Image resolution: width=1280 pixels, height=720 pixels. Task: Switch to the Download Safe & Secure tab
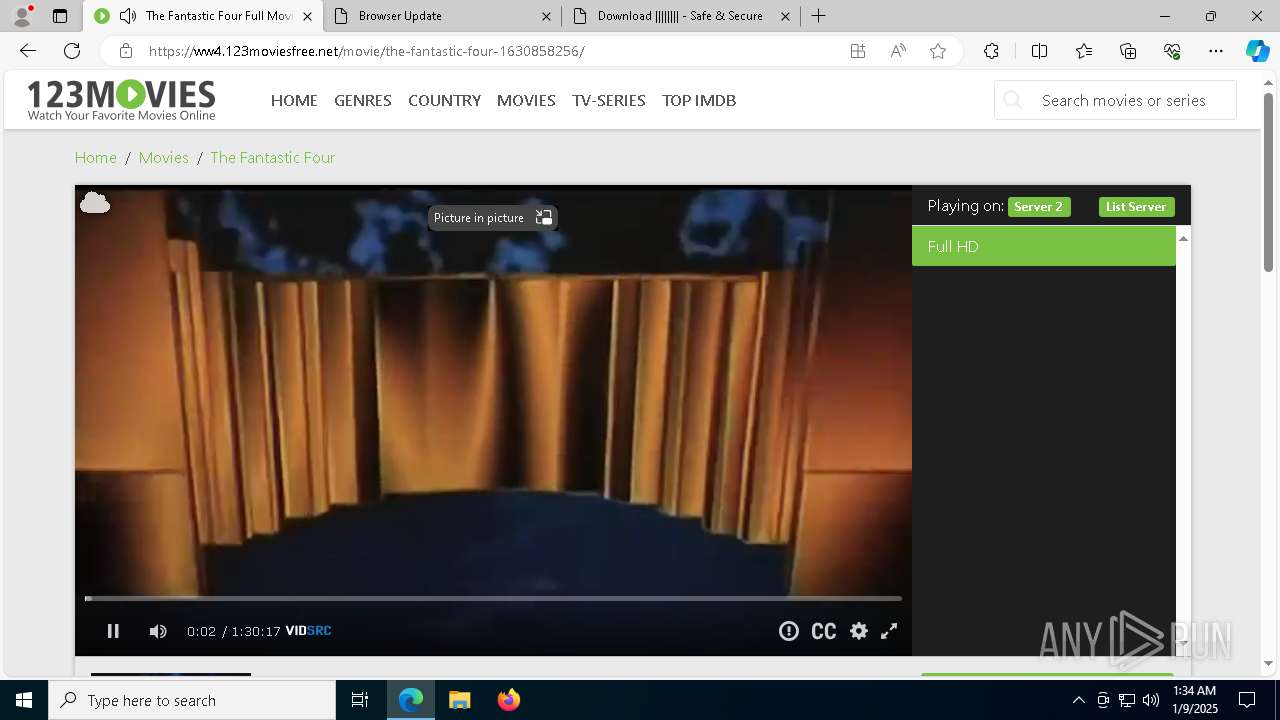(x=680, y=16)
